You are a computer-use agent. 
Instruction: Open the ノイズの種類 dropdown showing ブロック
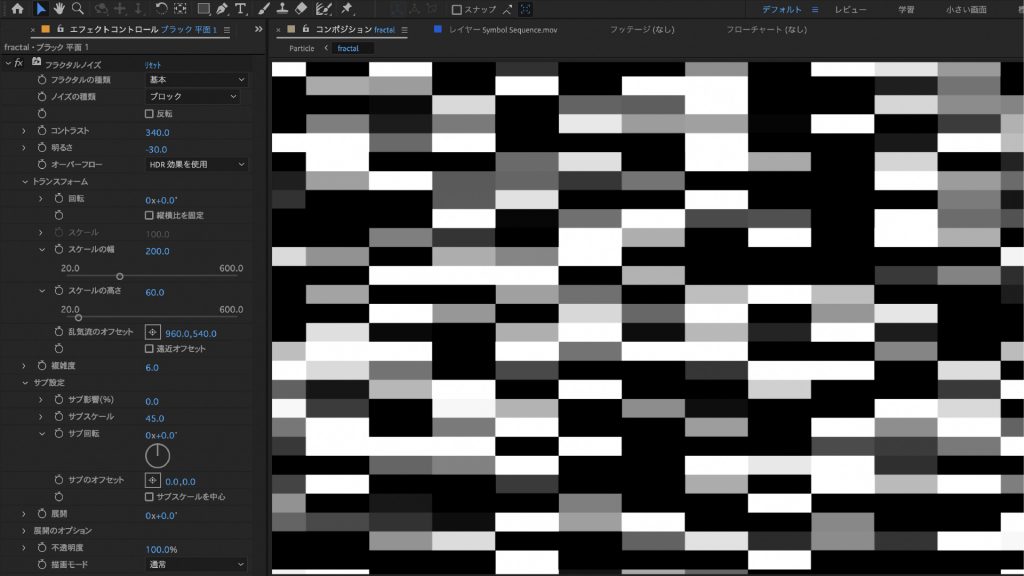click(195, 97)
